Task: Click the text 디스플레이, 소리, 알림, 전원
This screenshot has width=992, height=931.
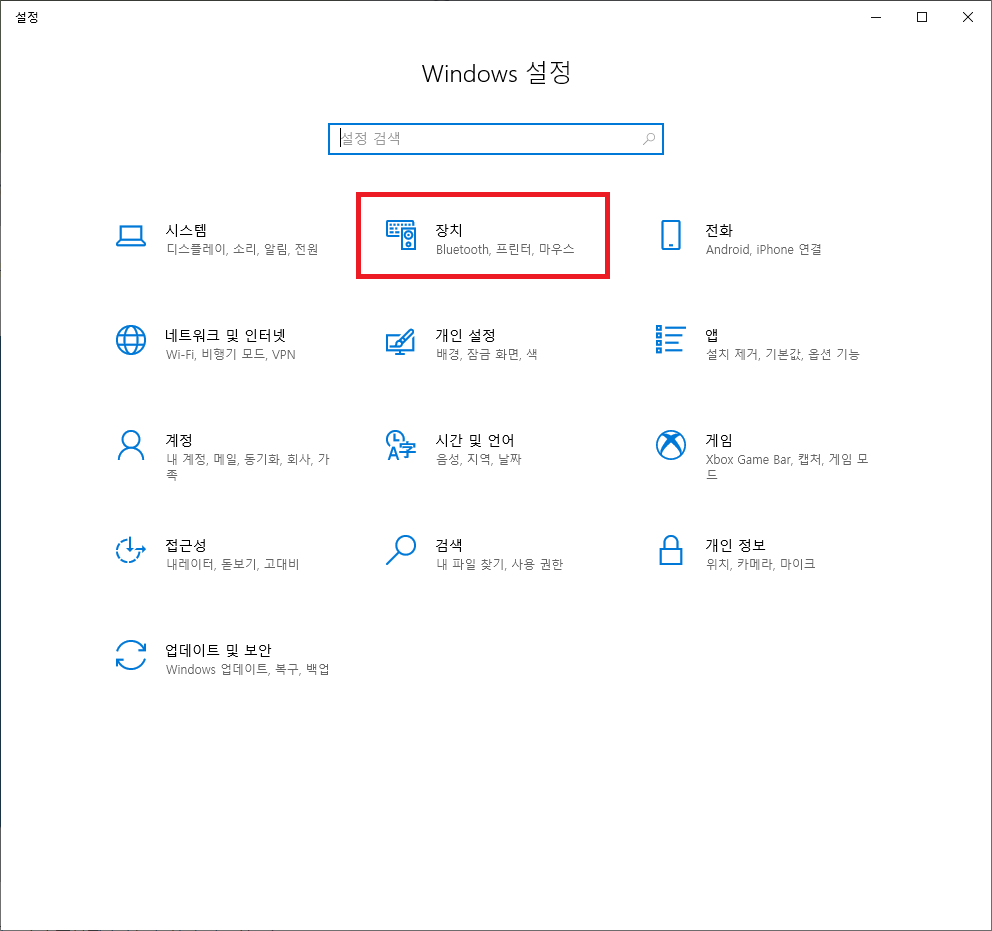Action: click(x=242, y=249)
